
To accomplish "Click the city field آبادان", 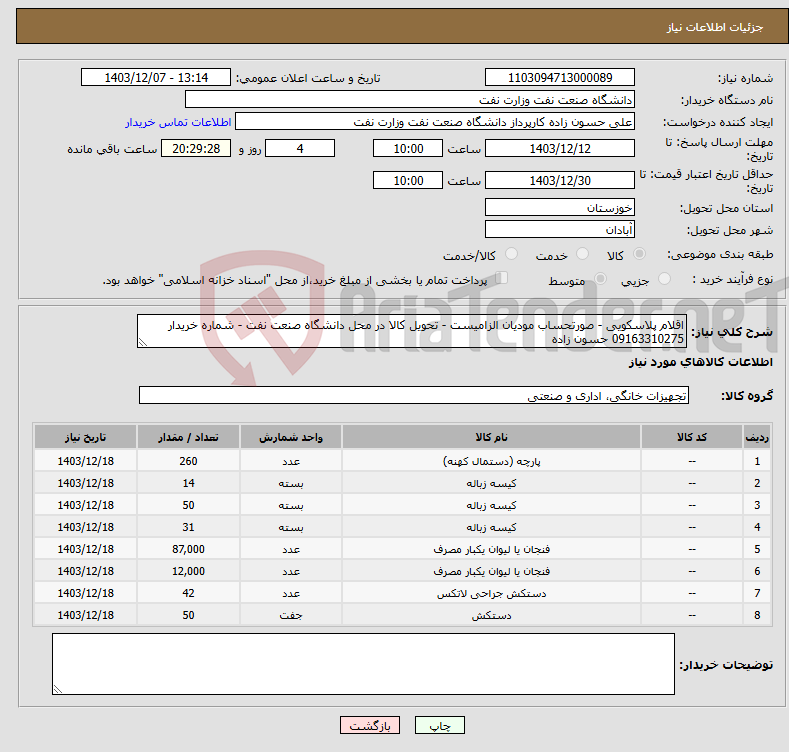I will tap(560, 230).
